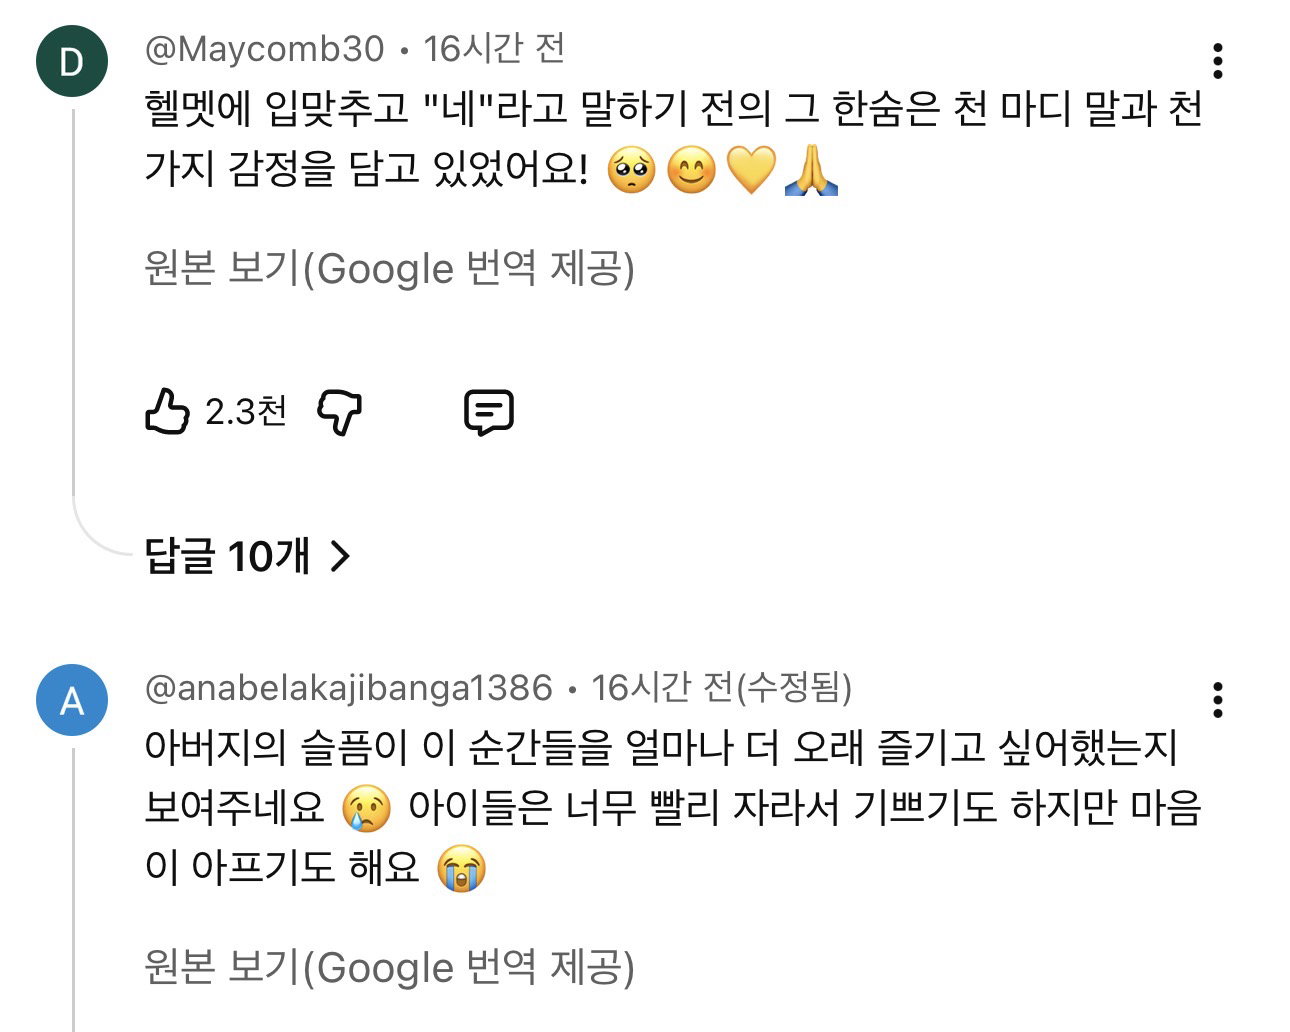The height and width of the screenshot is (1032, 1290).
Task: Click the 16시간 전 timestamp of @Maycomb30's comment
Action: (494, 49)
